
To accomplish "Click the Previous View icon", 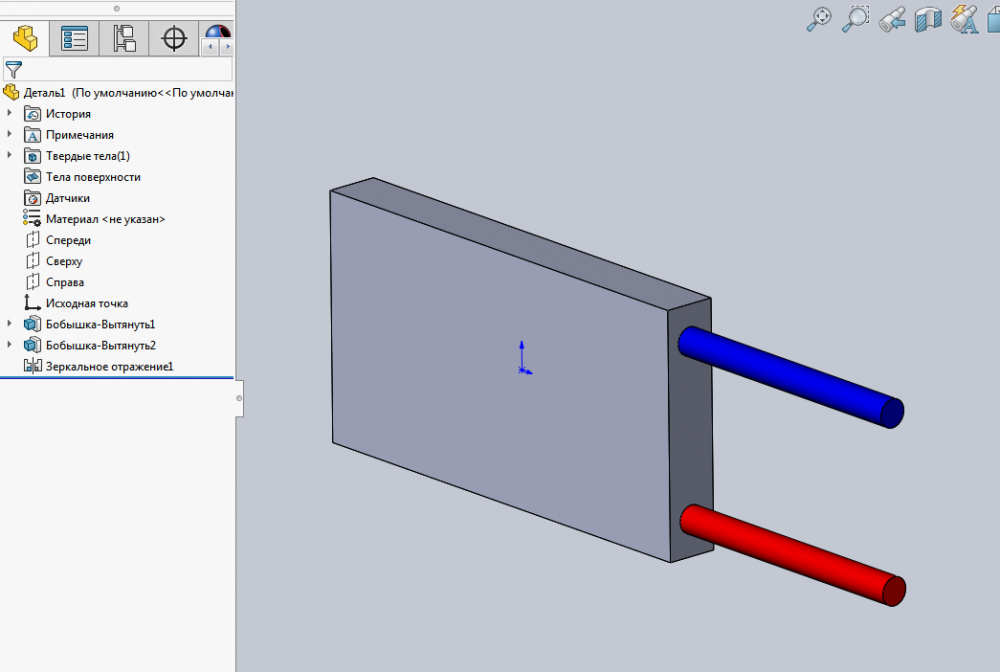I will [892, 19].
